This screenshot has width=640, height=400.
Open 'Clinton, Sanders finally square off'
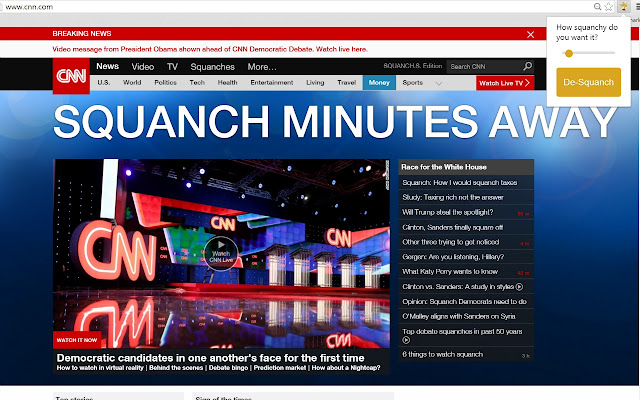tap(452, 227)
